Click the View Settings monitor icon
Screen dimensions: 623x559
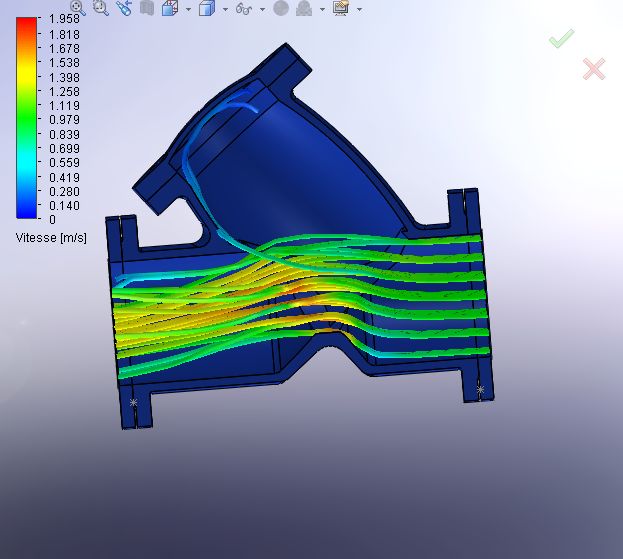pyautogui.click(x=341, y=8)
